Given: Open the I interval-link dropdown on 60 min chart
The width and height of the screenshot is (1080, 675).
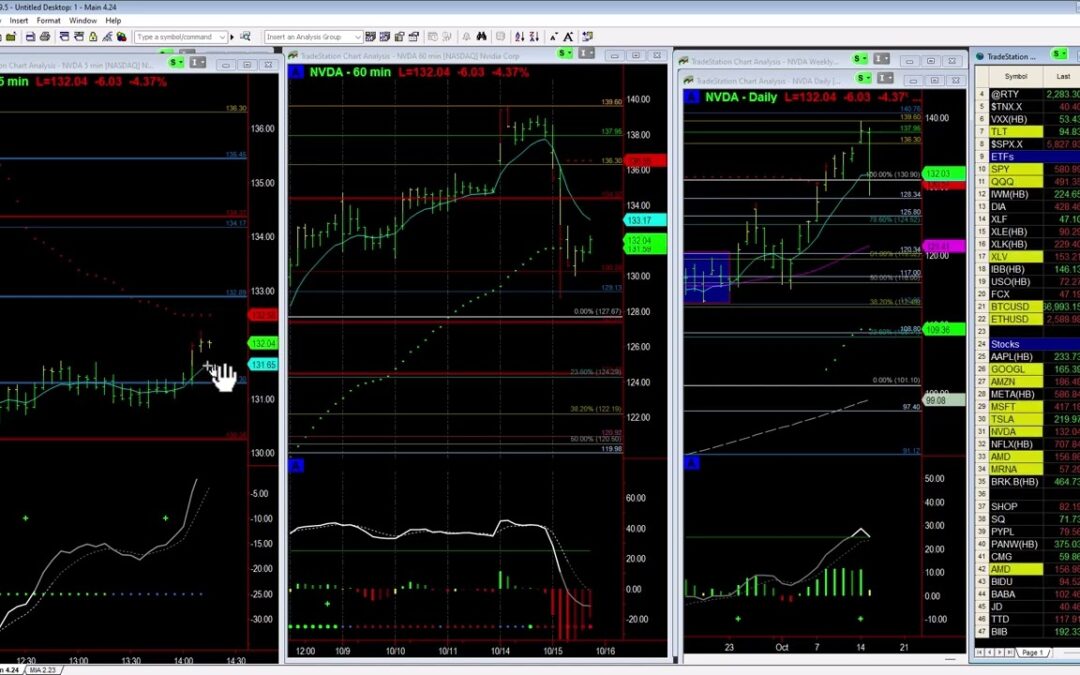Looking at the screenshot, I should [586, 53].
